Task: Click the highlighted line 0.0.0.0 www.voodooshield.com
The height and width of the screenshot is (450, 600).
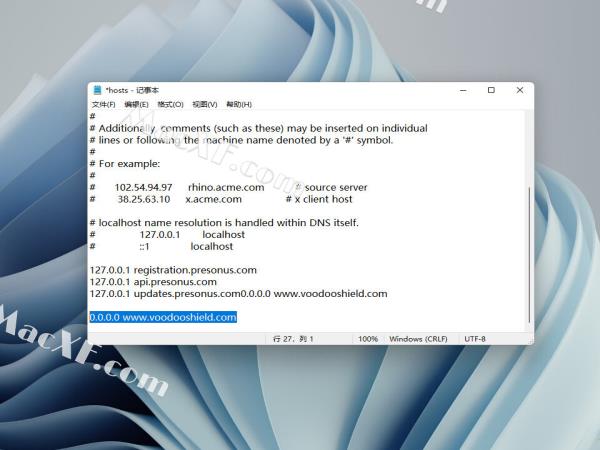Action: (163, 317)
